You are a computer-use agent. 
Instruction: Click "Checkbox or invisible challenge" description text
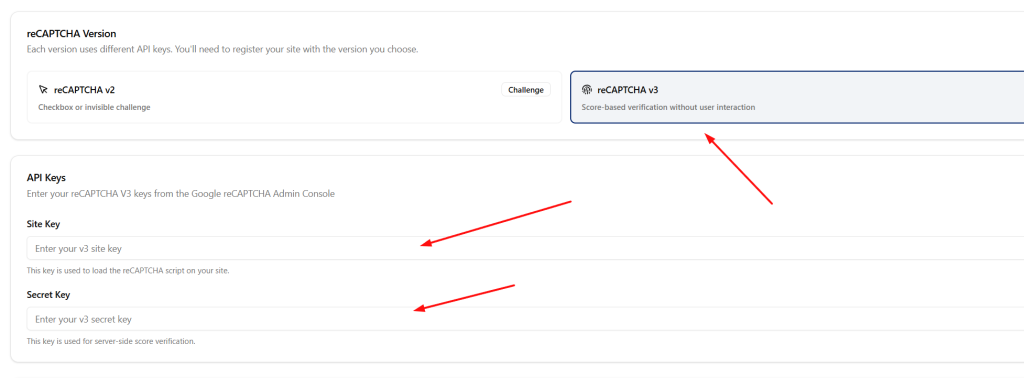tap(94, 107)
